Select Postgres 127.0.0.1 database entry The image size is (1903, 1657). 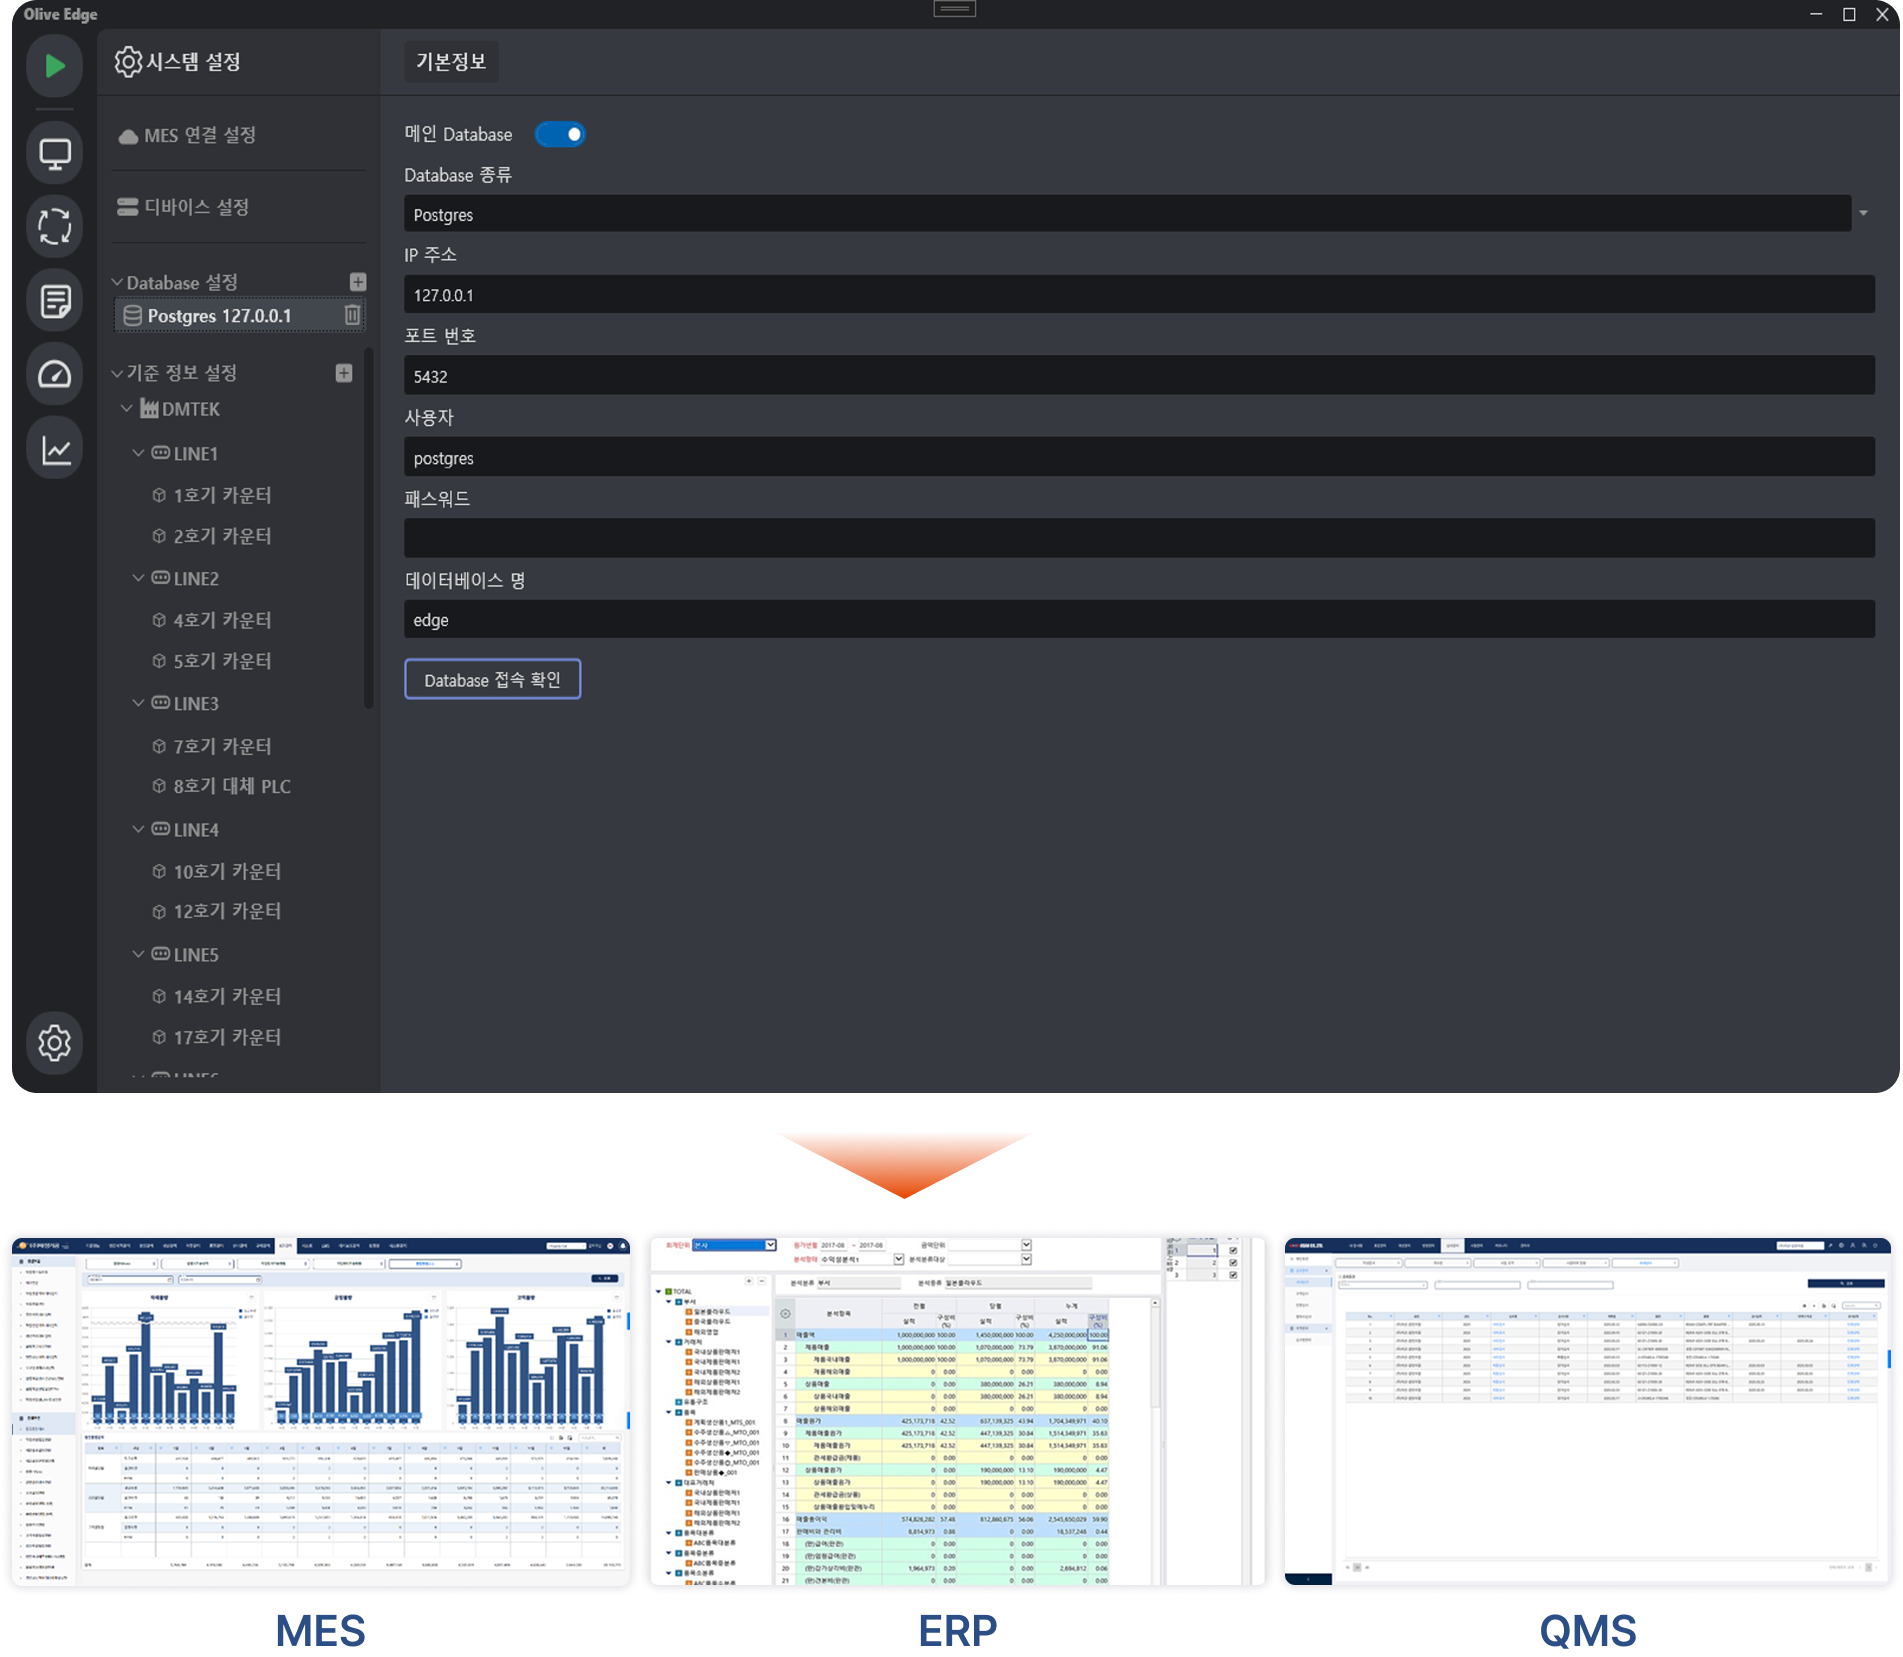click(x=240, y=315)
